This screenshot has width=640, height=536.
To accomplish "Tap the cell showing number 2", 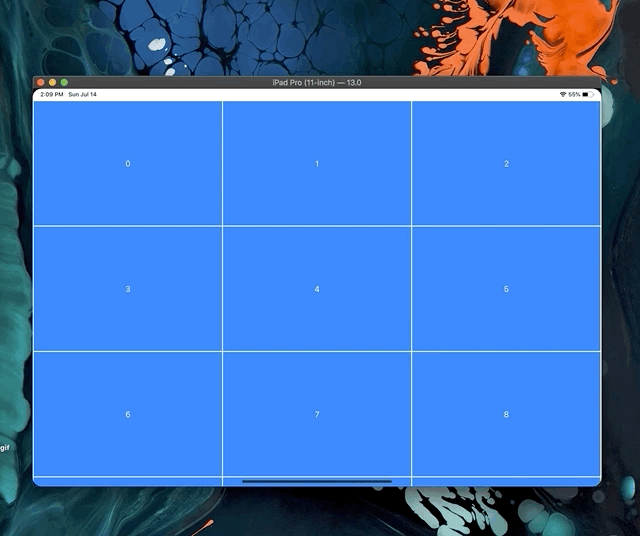I will (x=506, y=163).
